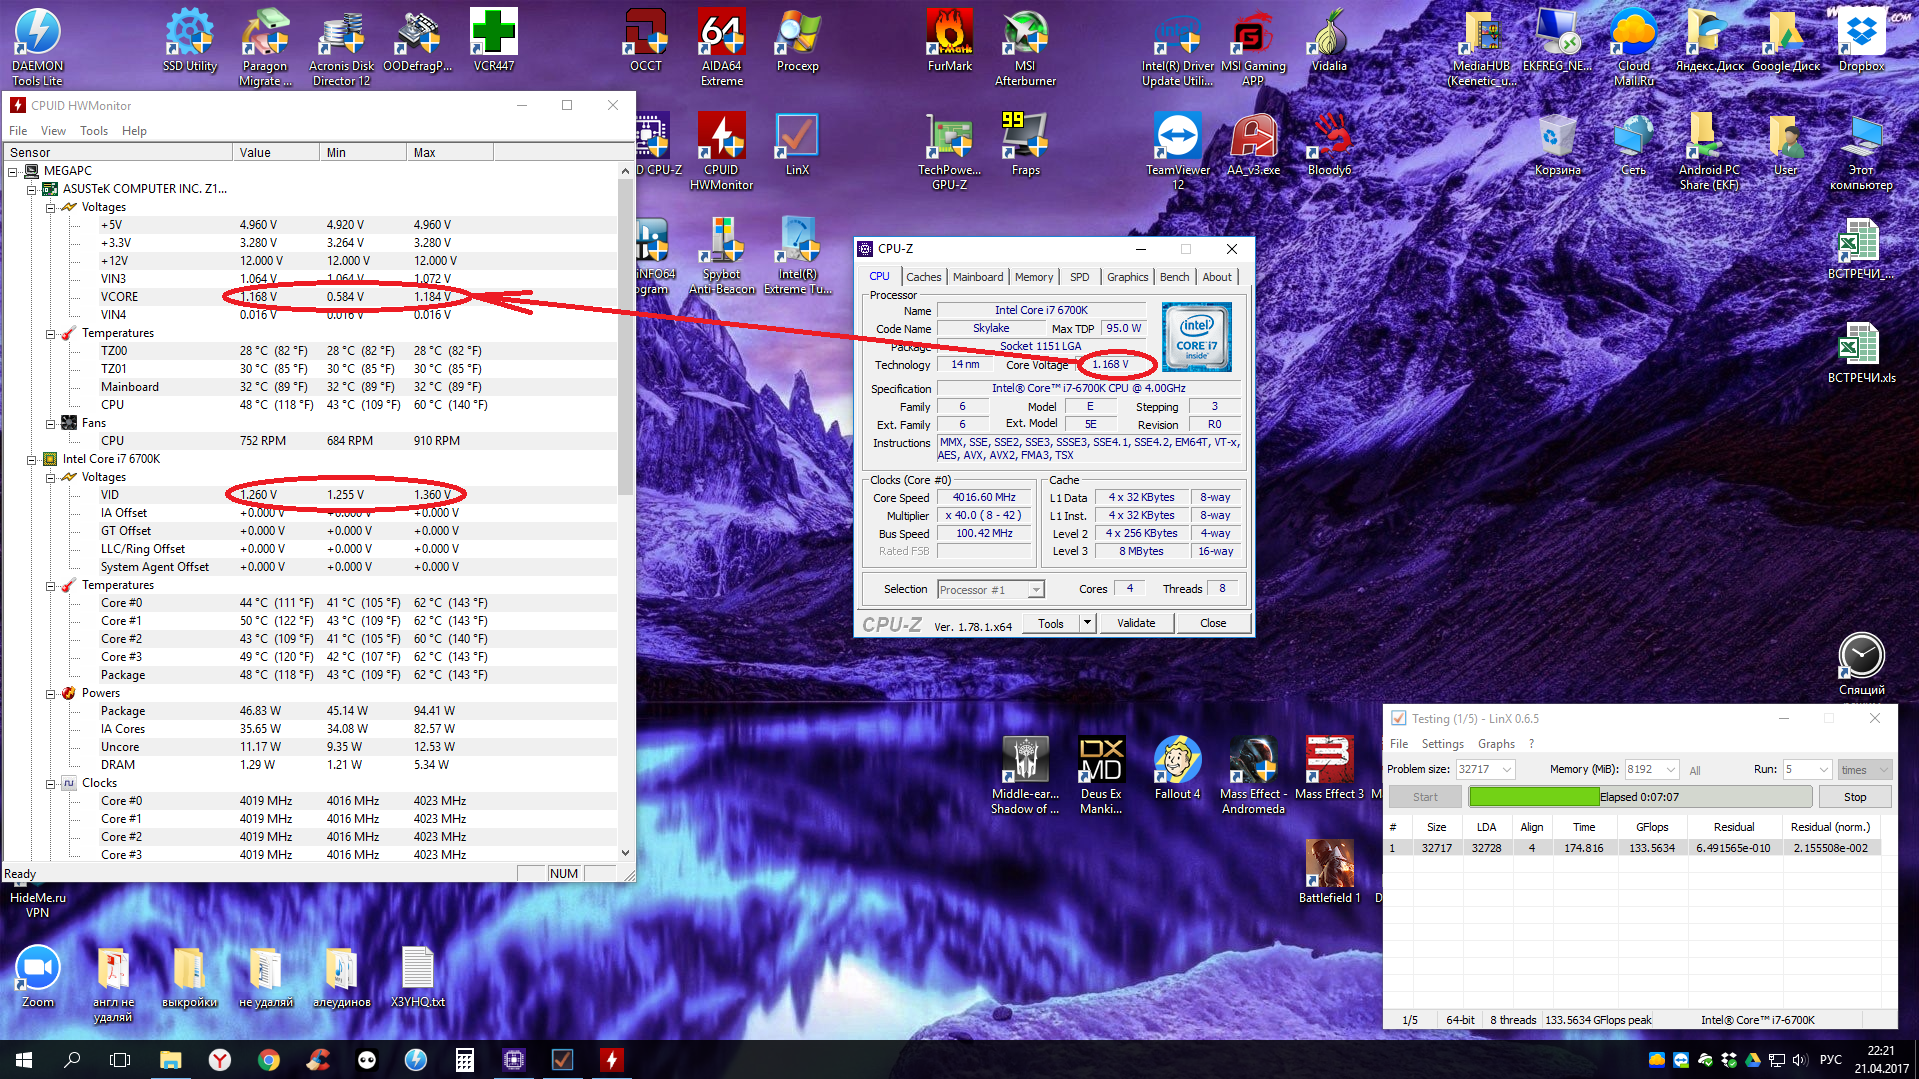Open Task View from the taskbar
Screen dimensions: 1919x1079
tap(120, 1060)
